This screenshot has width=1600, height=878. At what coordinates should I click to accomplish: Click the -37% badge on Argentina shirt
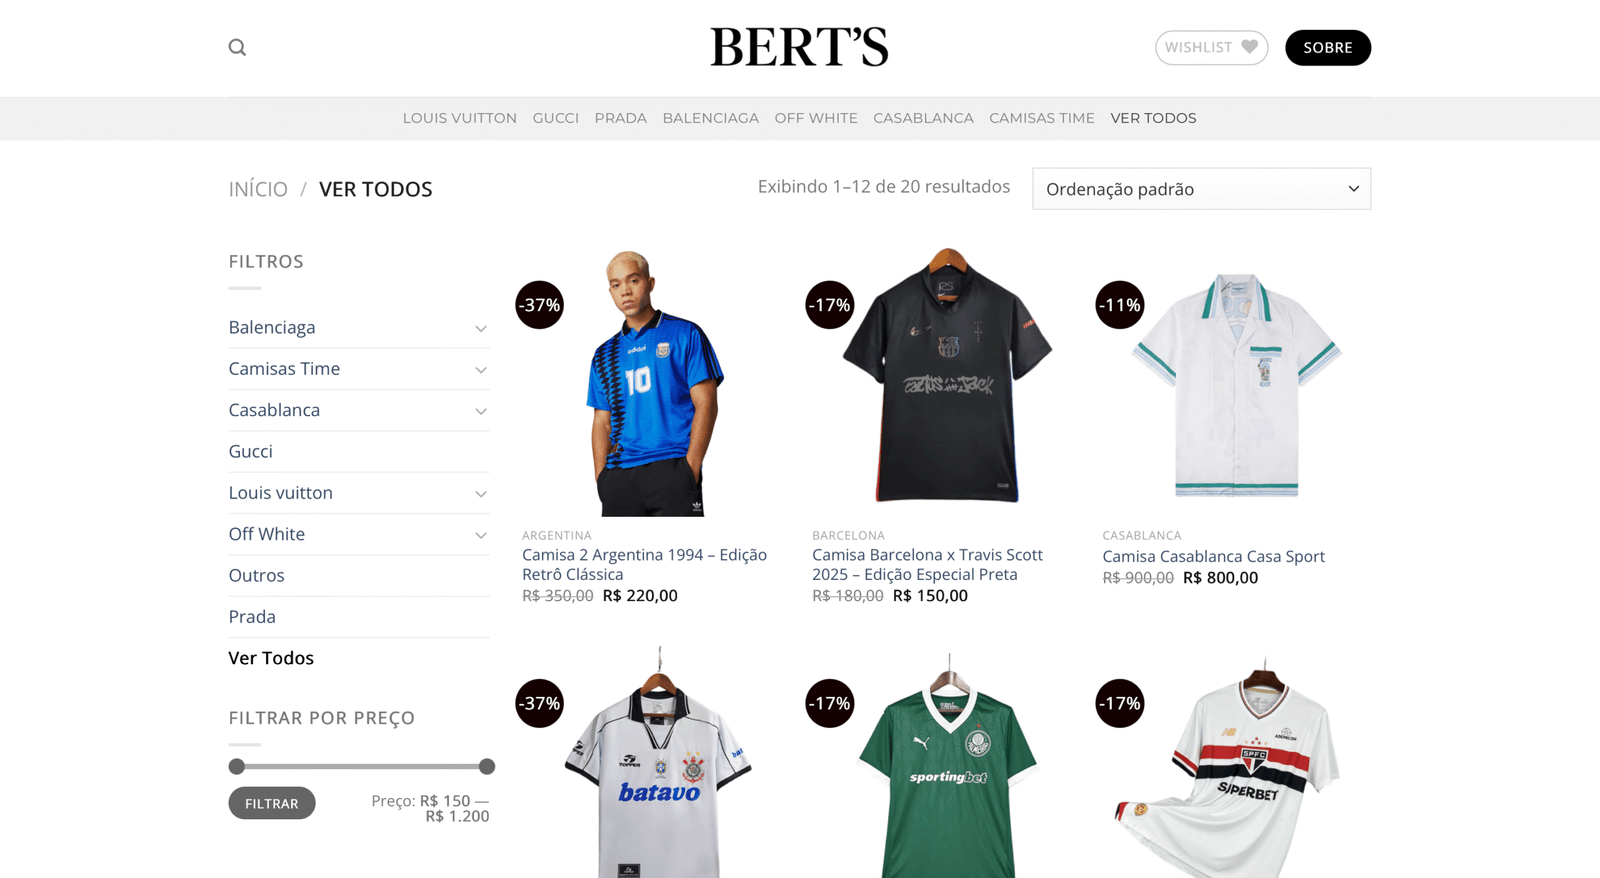coord(539,305)
